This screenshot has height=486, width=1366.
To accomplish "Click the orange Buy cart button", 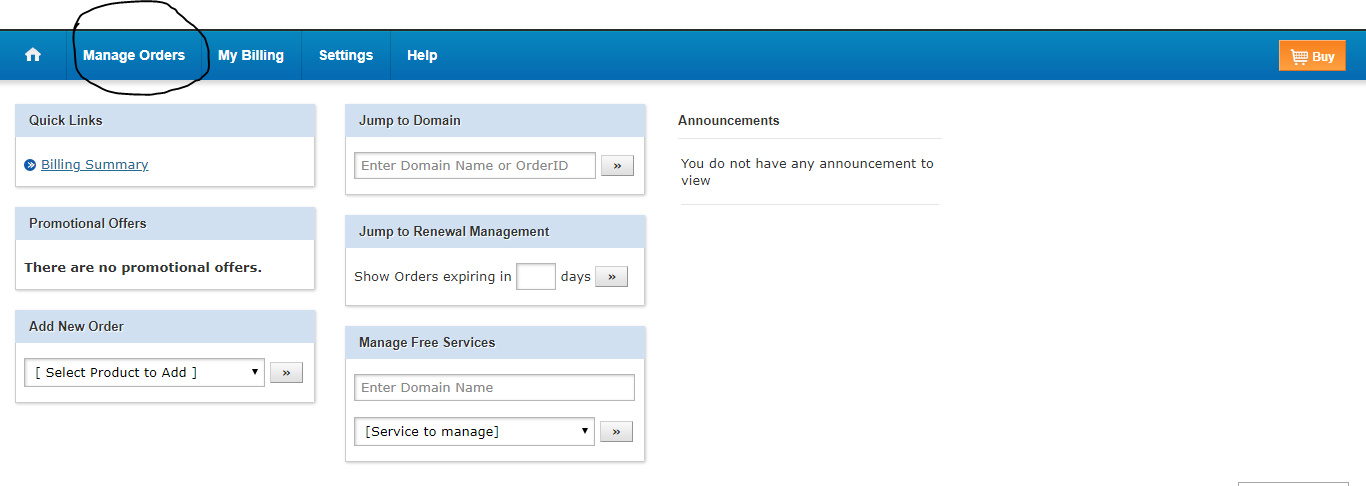I will [1312, 56].
